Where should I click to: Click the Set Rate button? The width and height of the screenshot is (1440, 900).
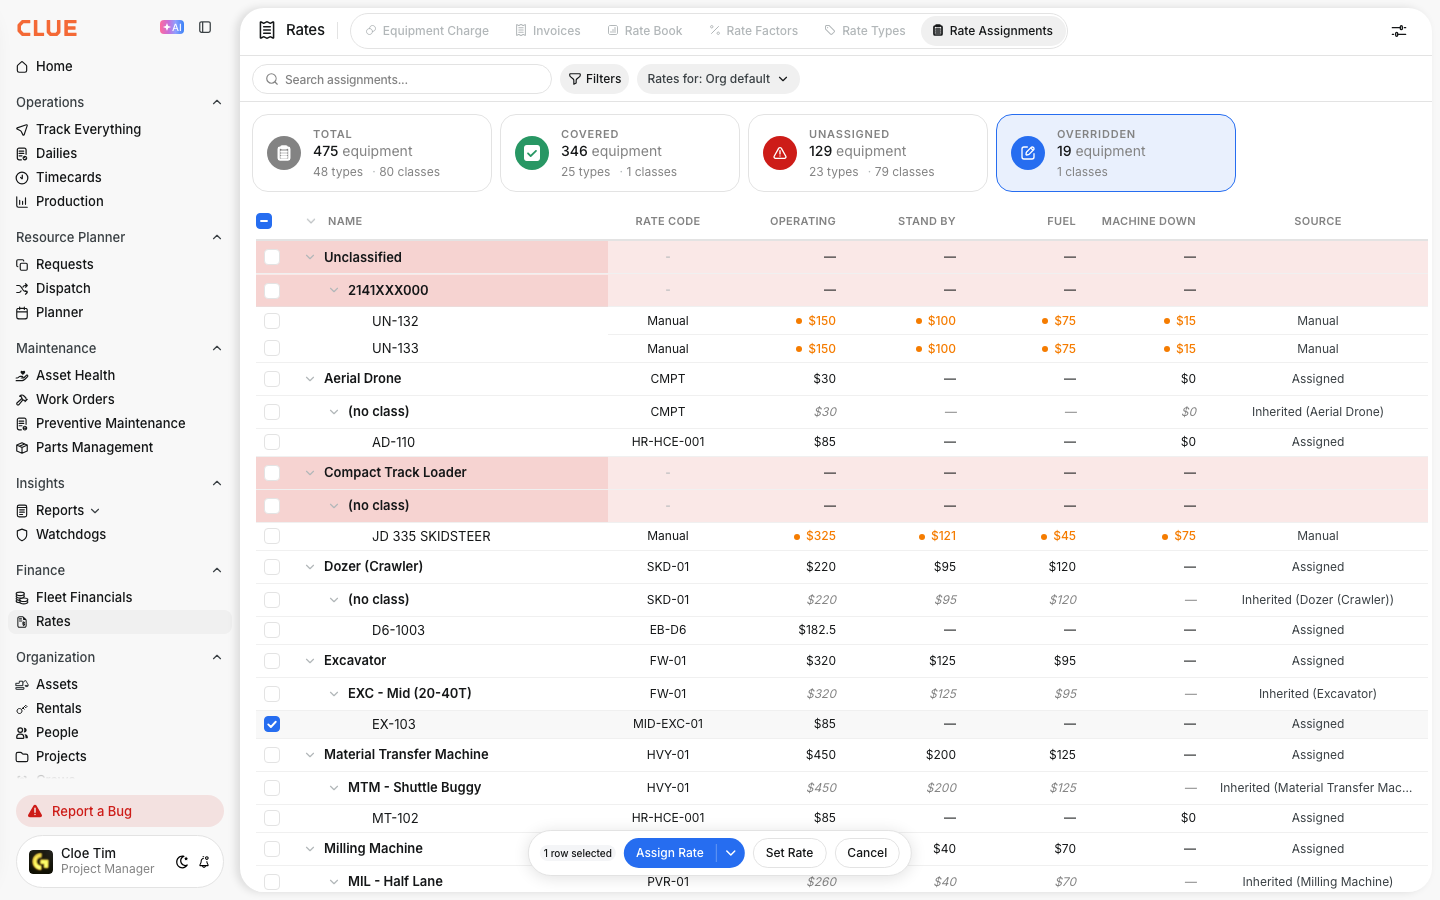click(789, 853)
